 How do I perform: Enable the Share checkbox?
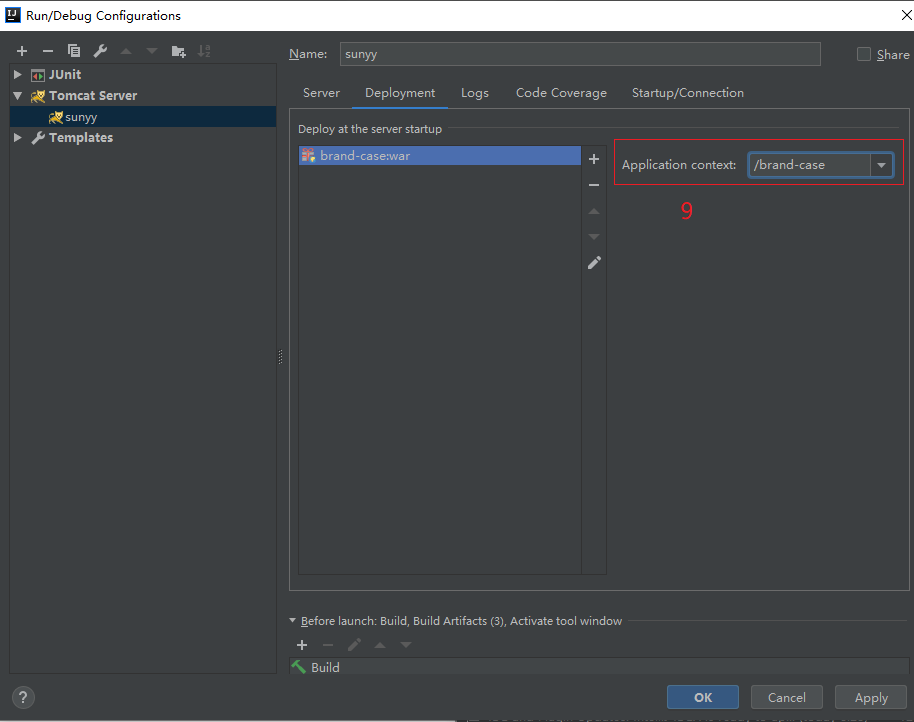(864, 55)
